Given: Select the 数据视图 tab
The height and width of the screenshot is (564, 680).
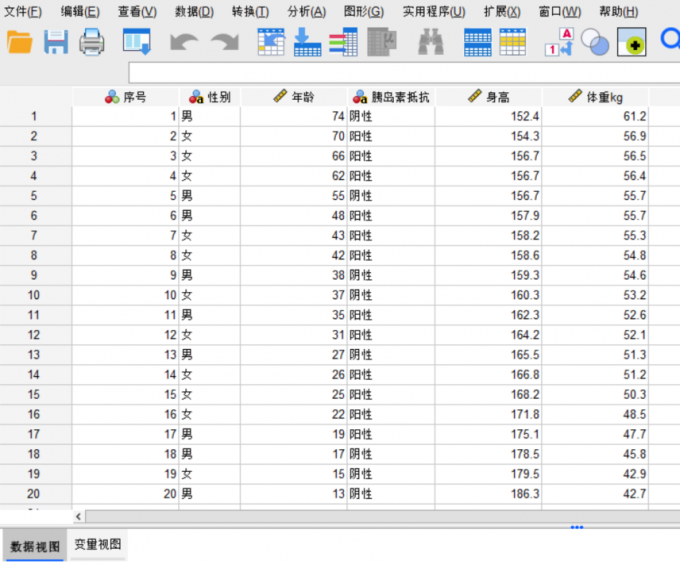Looking at the screenshot, I should tap(35, 546).
